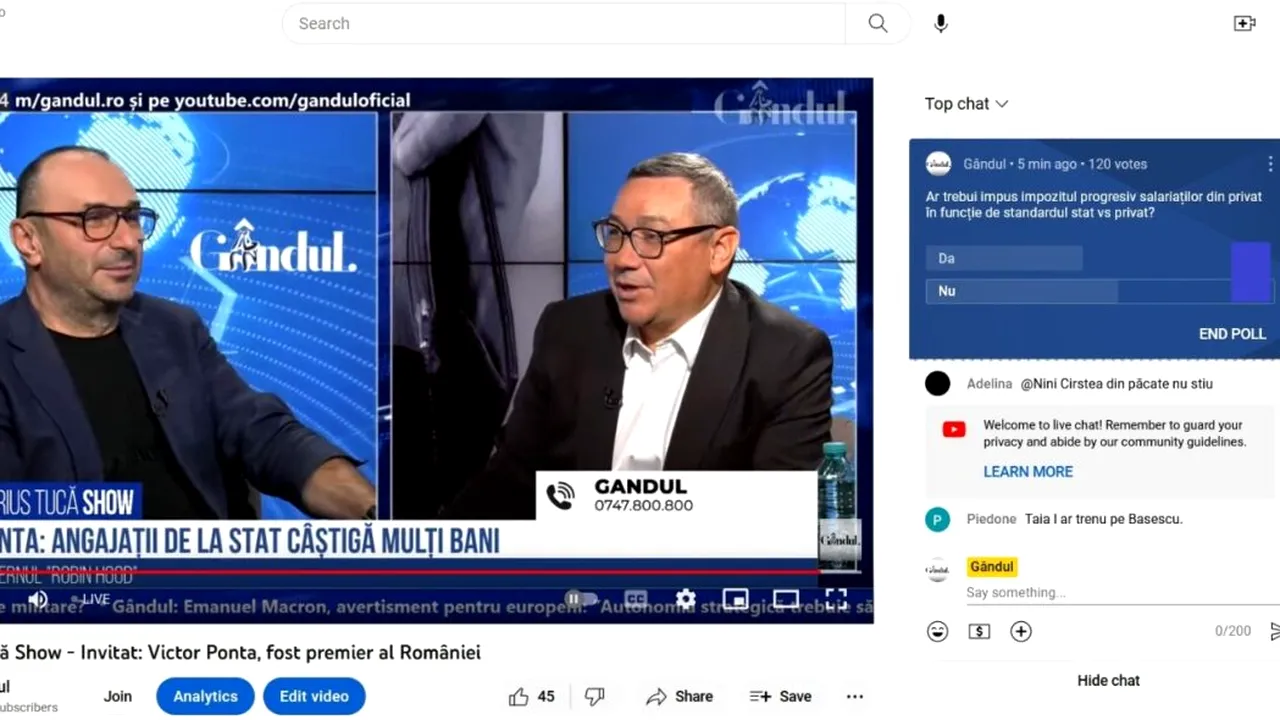1280x720 pixels.
Task: Enter fullscreen with the expand icon
Action: (x=837, y=597)
